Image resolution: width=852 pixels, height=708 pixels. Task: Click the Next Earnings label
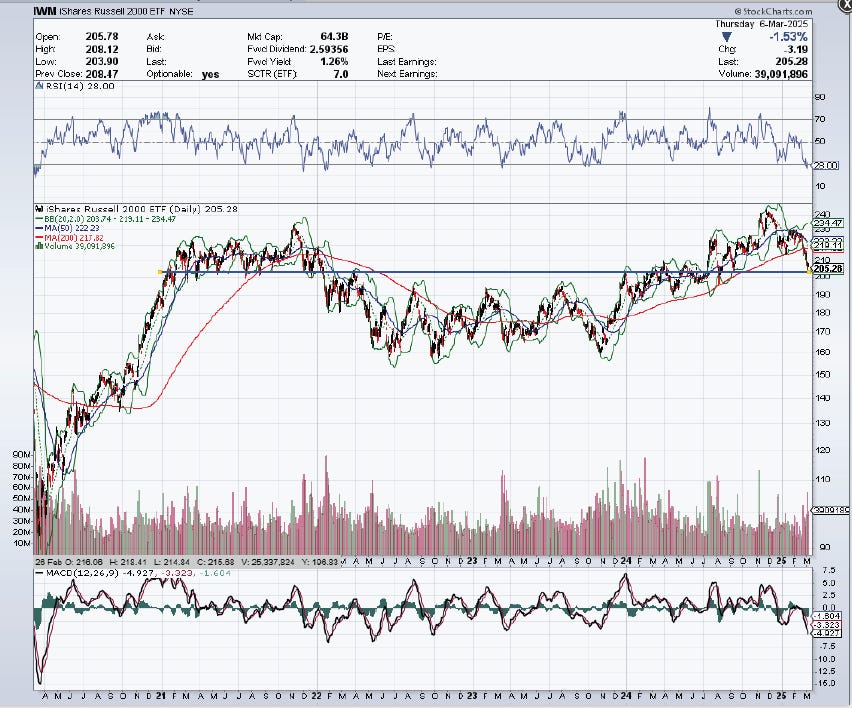point(408,74)
